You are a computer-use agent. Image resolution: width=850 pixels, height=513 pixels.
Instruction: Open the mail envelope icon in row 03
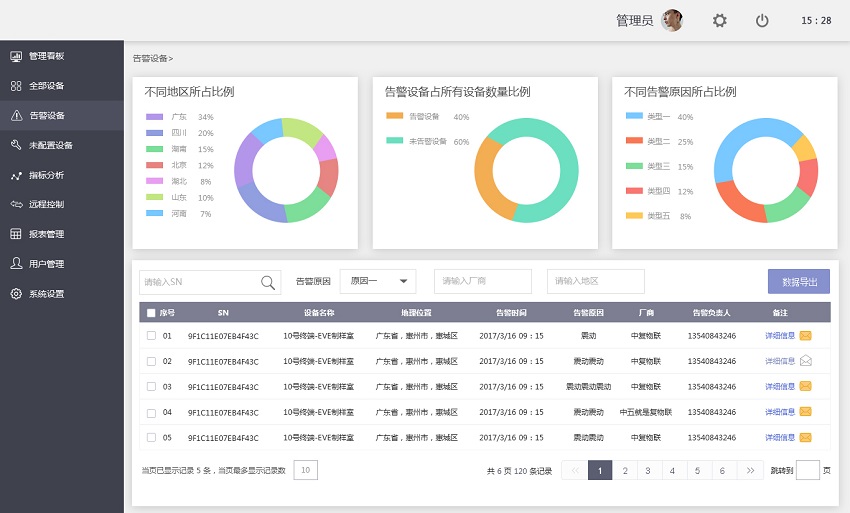pos(806,386)
